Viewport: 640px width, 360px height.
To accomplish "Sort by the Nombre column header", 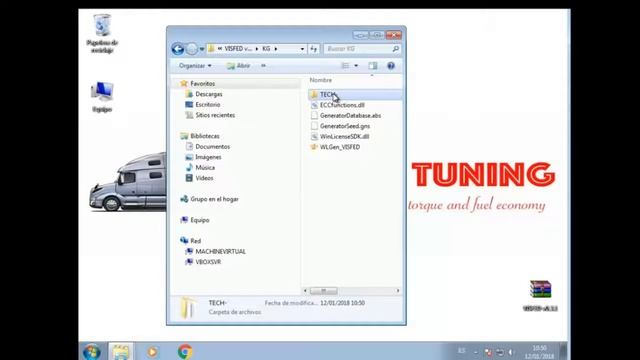I will click(x=321, y=80).
